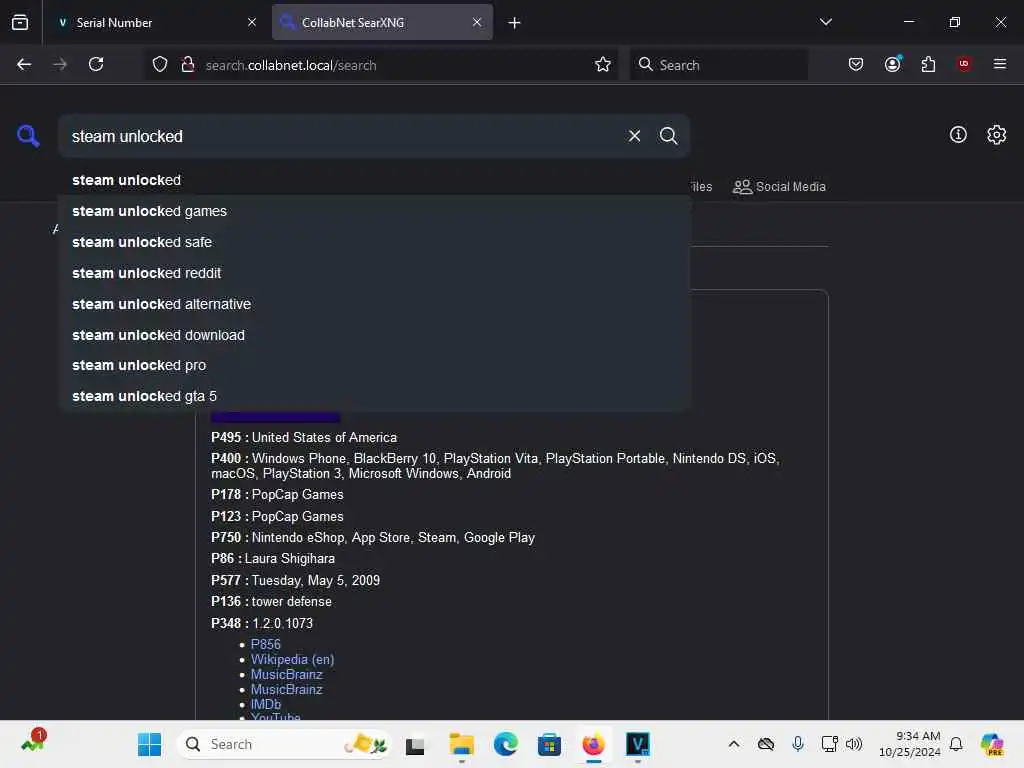Open the first MusicBrainz link

(287, 674)
